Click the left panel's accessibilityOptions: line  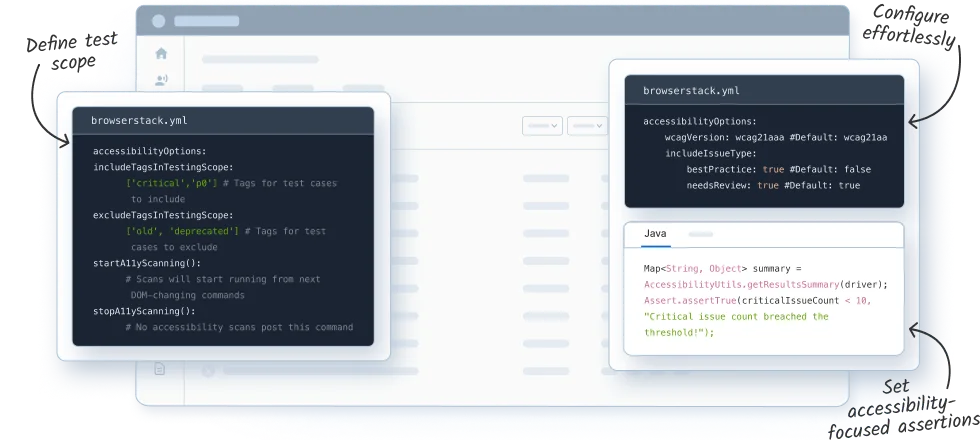pyautogui.click(x=149, y=151)
